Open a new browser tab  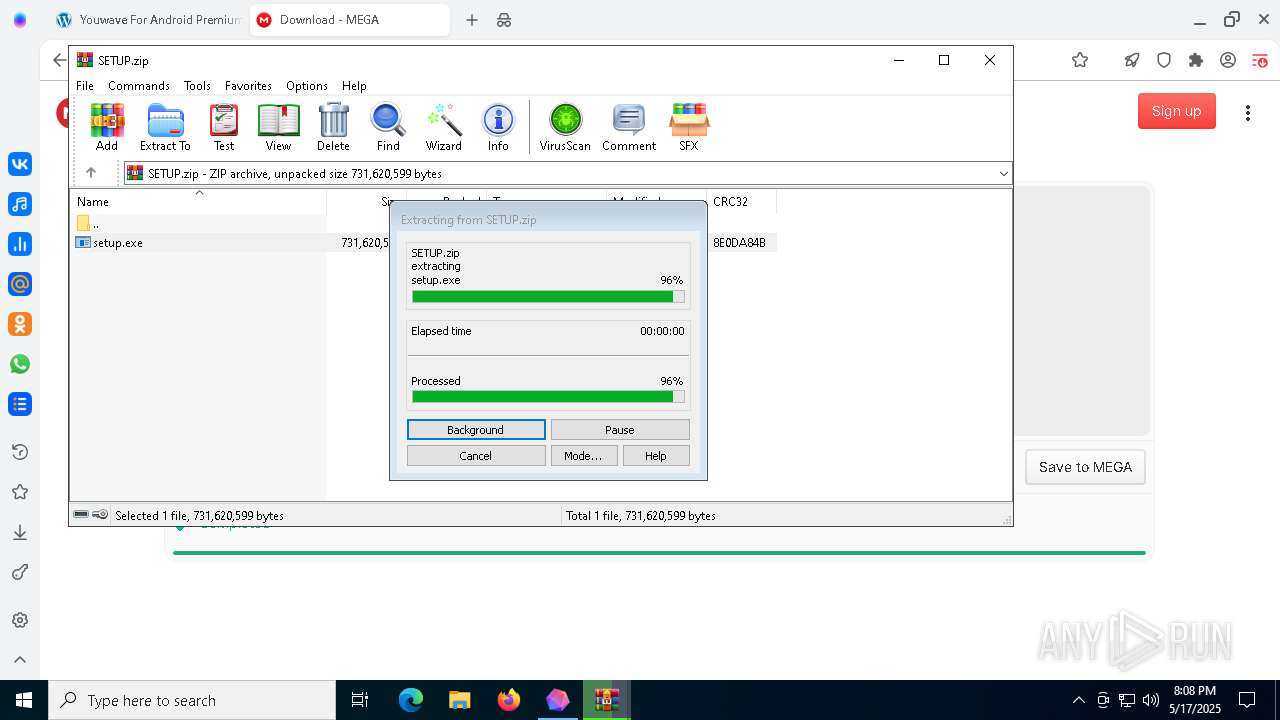pyautogui.click(x=472, y=20)
